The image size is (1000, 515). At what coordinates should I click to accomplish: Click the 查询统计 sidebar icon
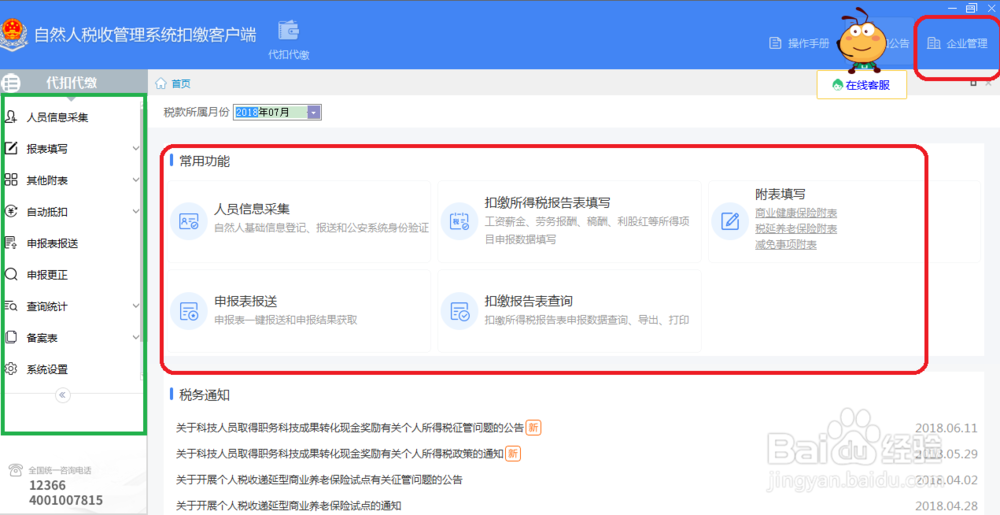pos(10,306)
